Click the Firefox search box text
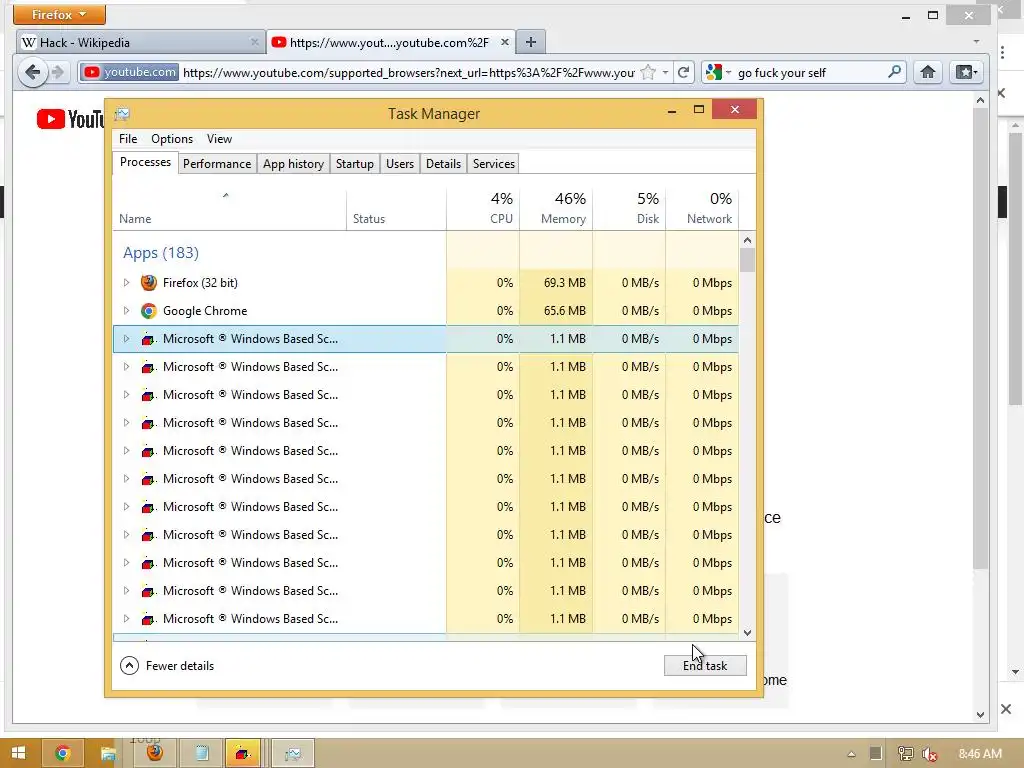Viewport: 1024px width, 768px height. (x=782, y=72)
